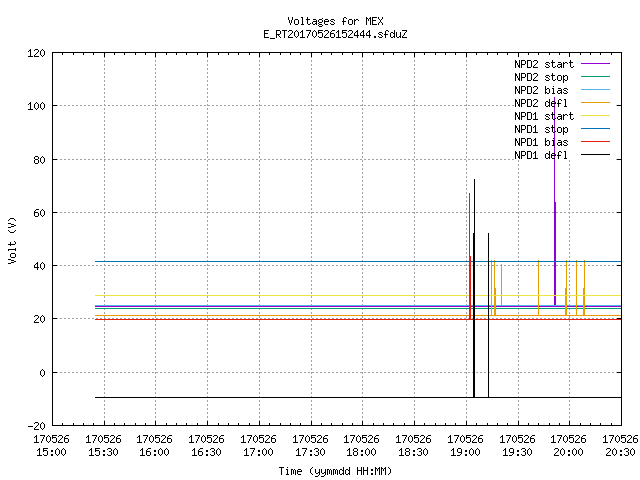This screenshot has height=480, width=640.
Task: Click the 'NPD2 stop' legend label
Action: point(541,77)
